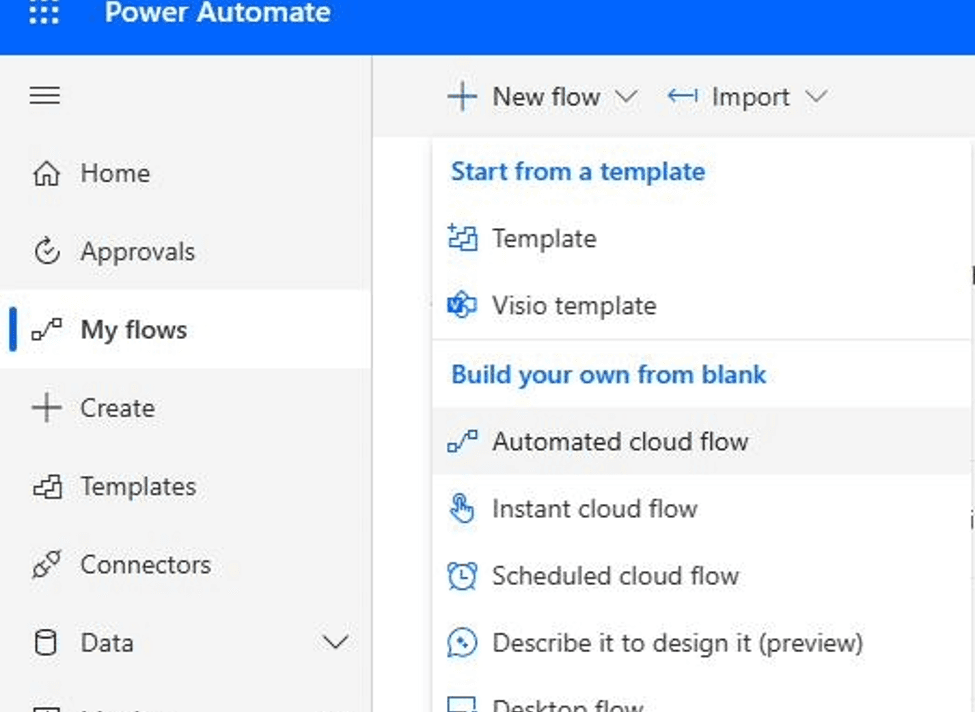The height and width of the screenshot is (712, 975).
Task: Click the Visio template icon
Action: click(462, 305)
